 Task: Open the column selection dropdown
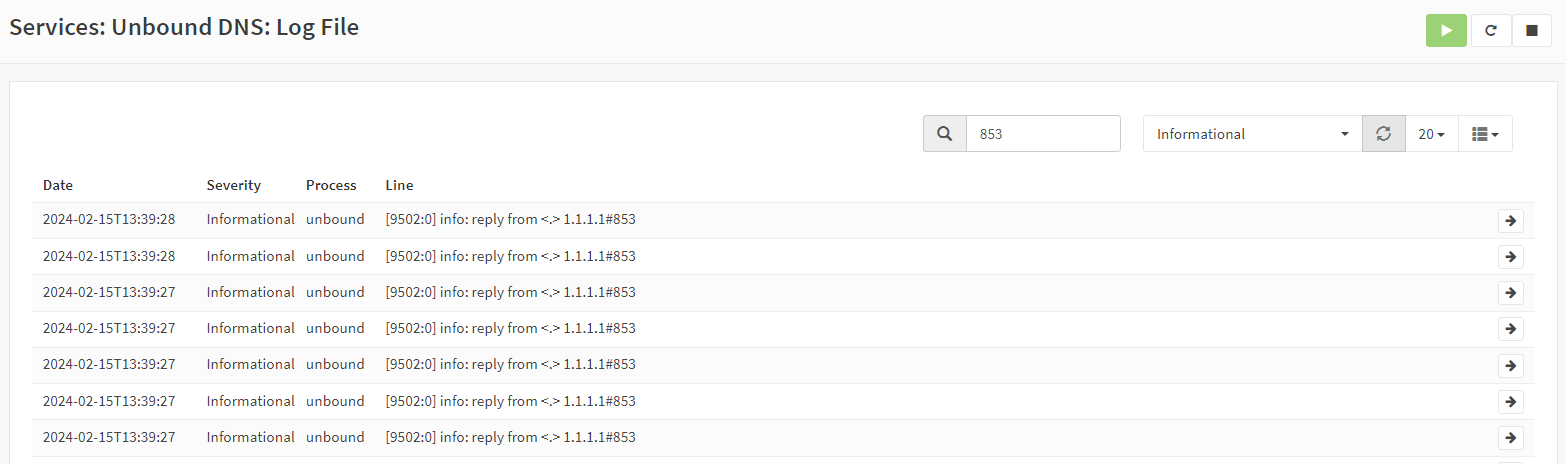[1485, 134]
